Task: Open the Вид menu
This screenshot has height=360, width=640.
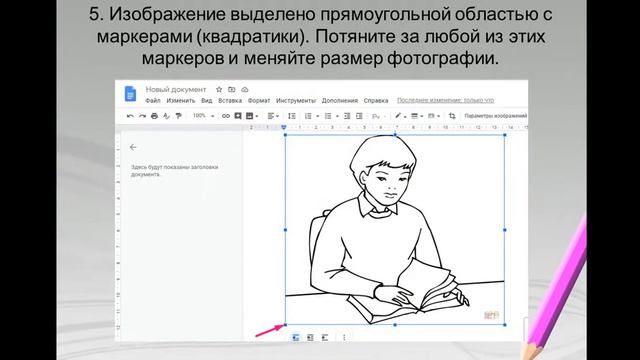Action: (207, 100)
